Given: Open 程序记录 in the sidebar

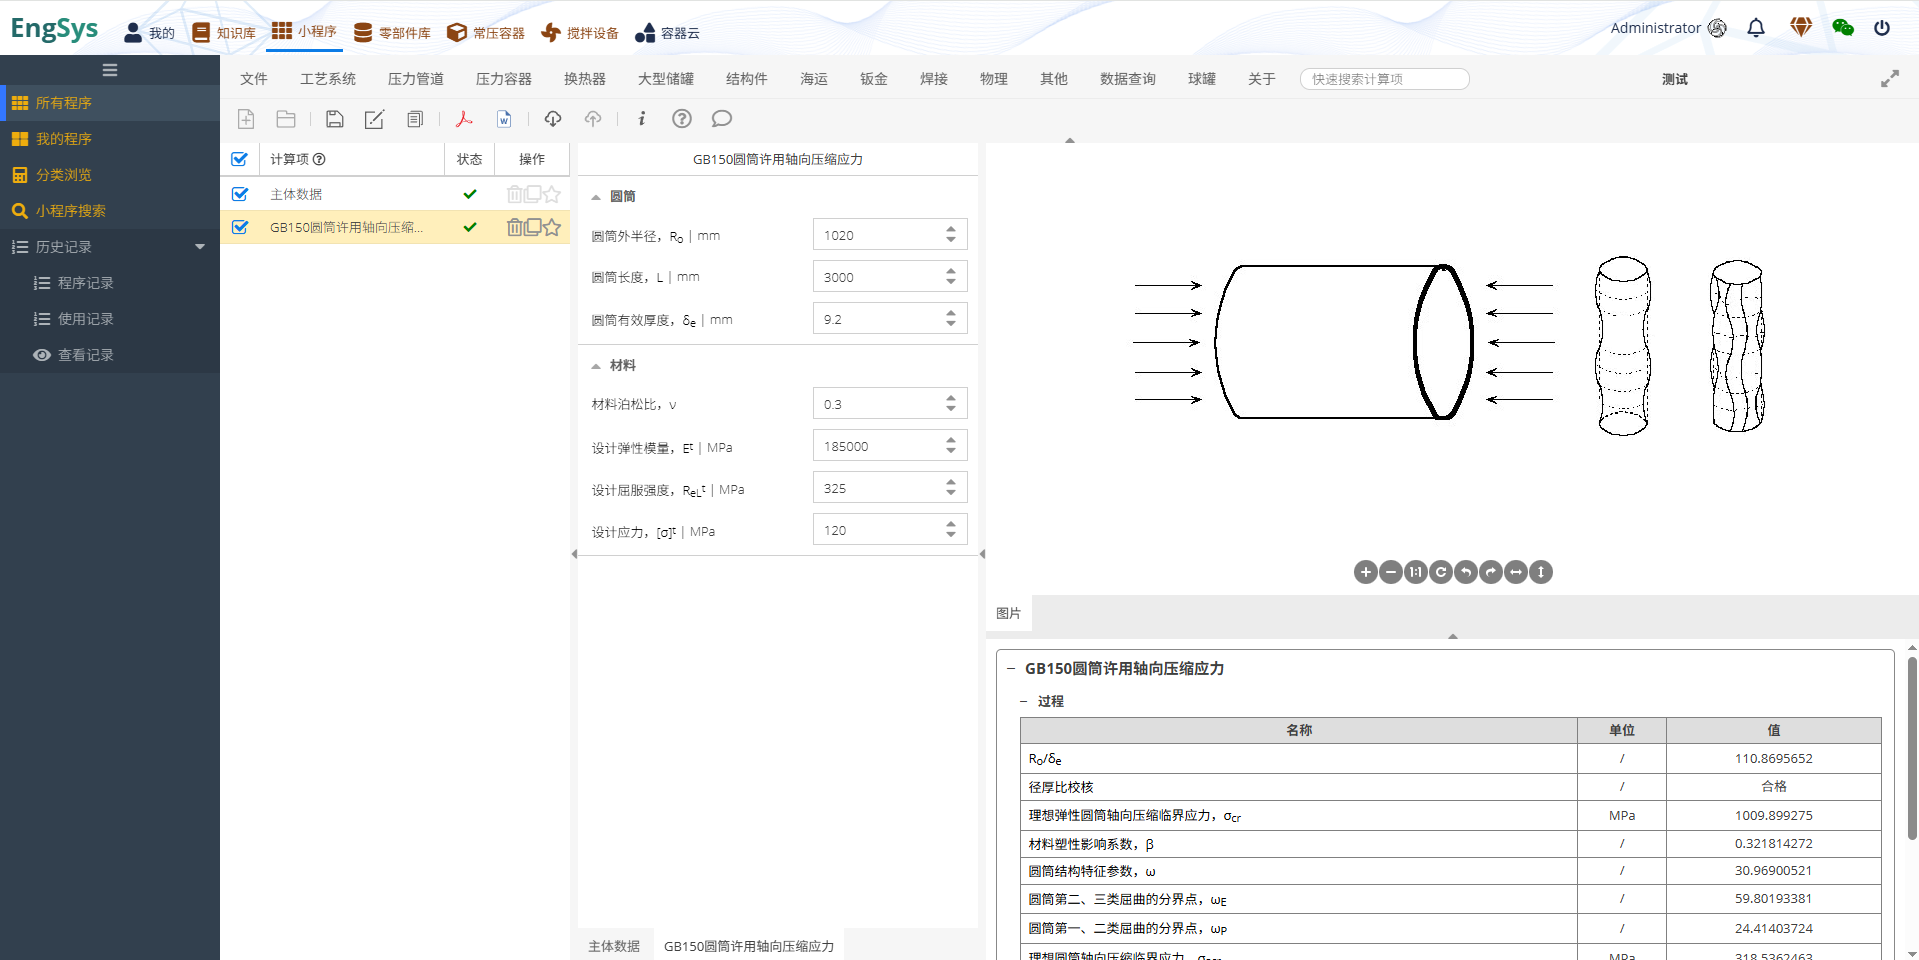Looking at the screenshot, I should pos(85,282).
